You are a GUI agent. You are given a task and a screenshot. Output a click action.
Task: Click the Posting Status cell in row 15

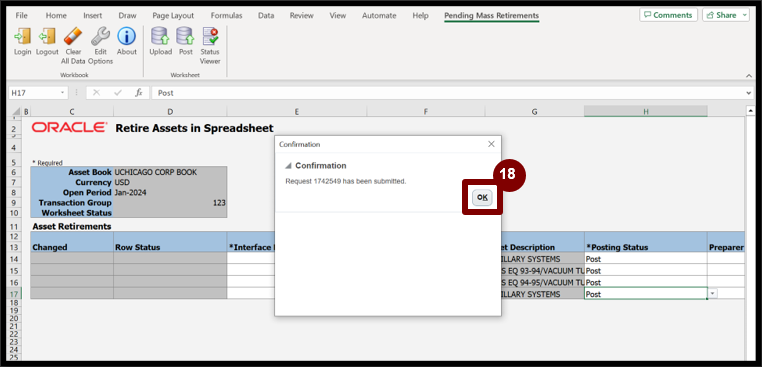pos(646,270)
